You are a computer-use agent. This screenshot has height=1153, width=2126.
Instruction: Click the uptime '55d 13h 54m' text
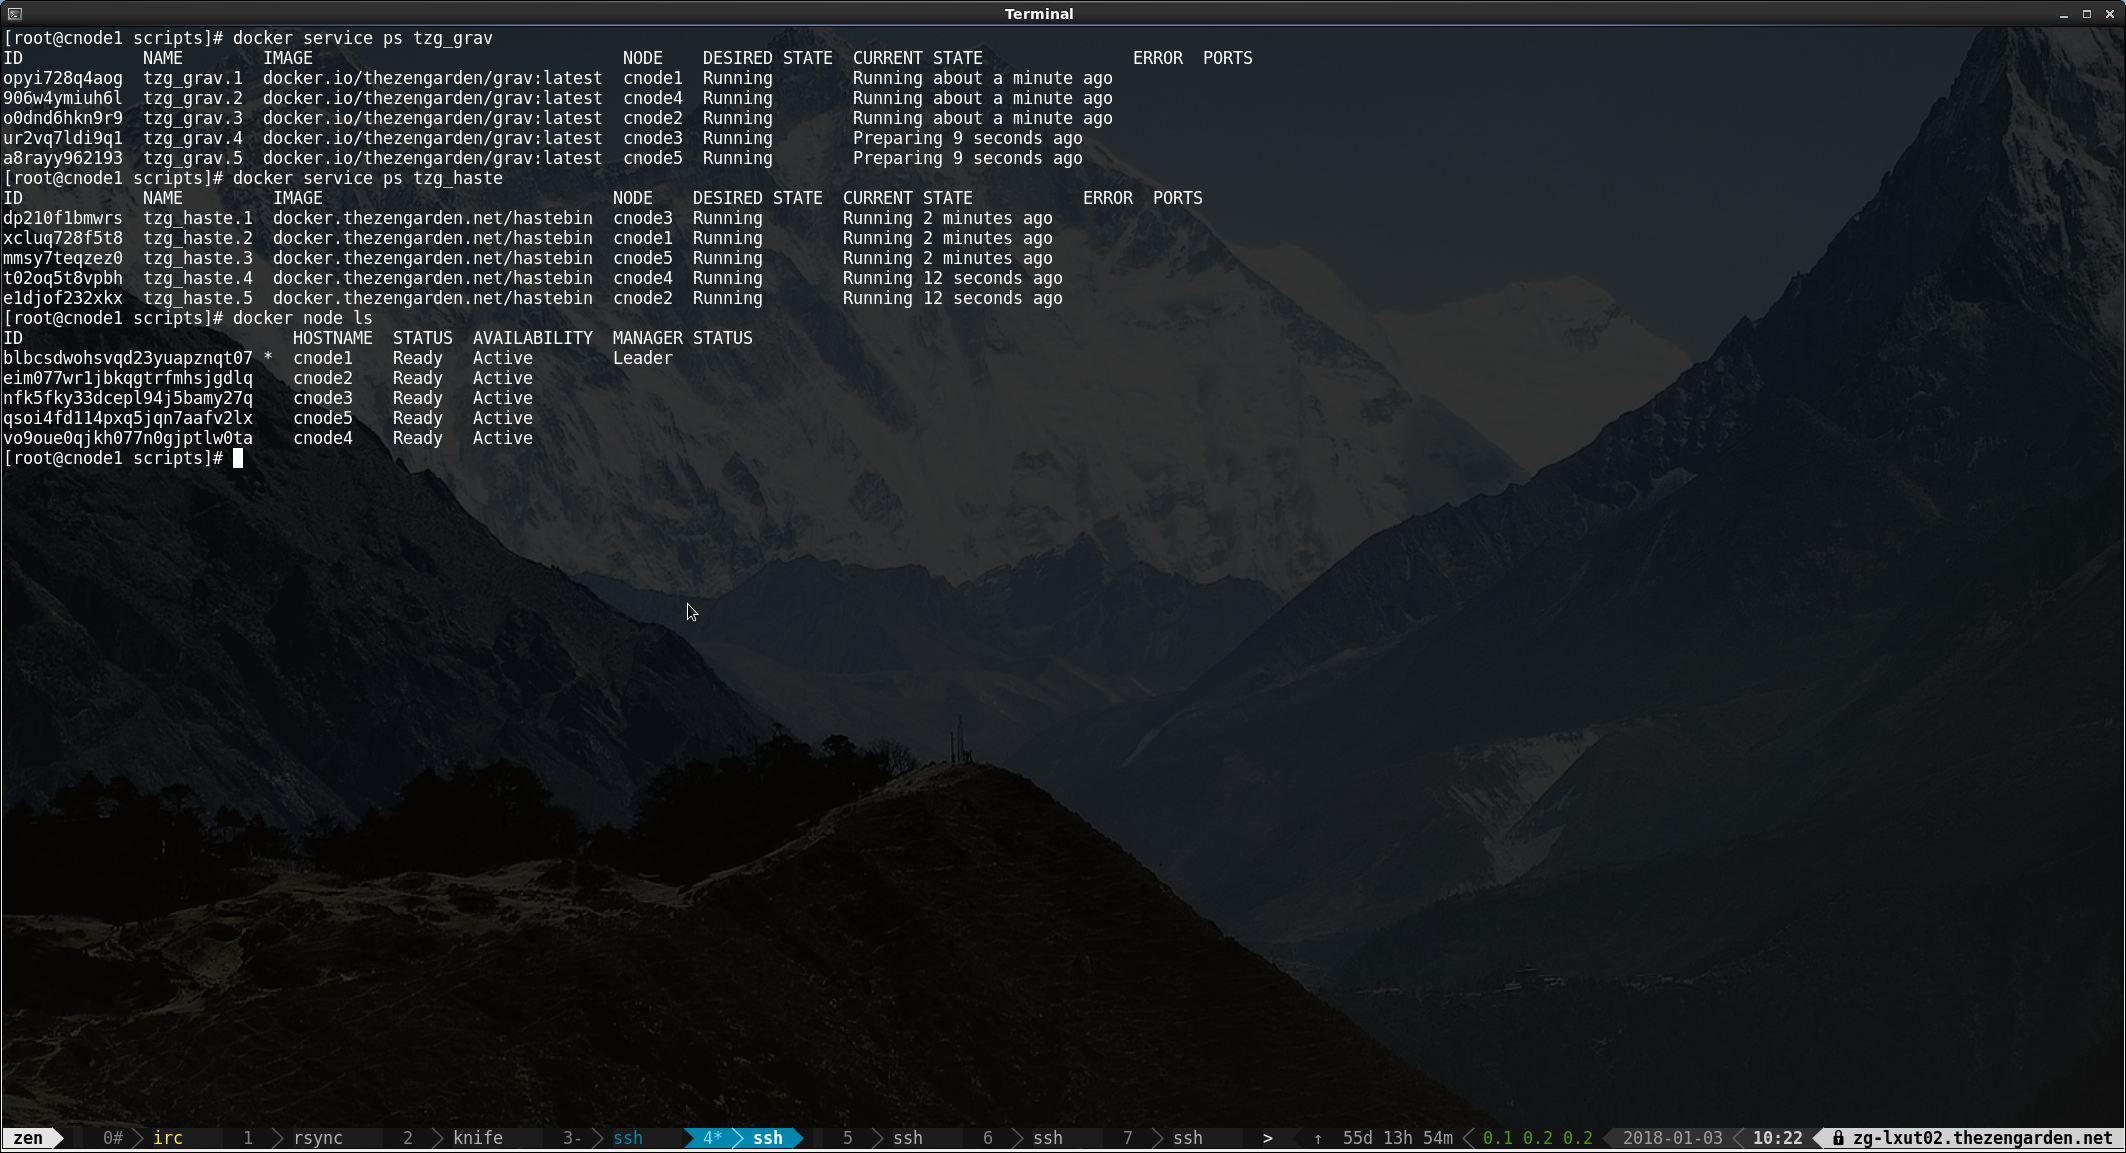1398,1138
